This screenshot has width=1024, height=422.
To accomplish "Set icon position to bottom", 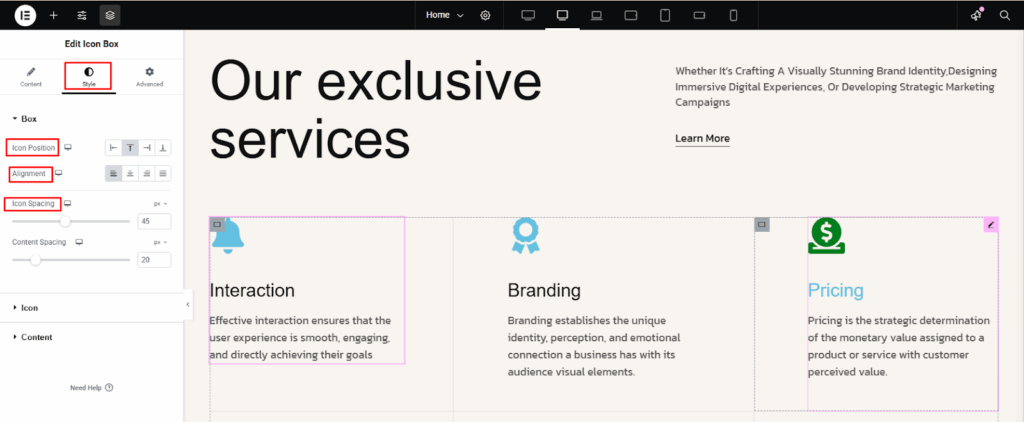I will (163, 148).
